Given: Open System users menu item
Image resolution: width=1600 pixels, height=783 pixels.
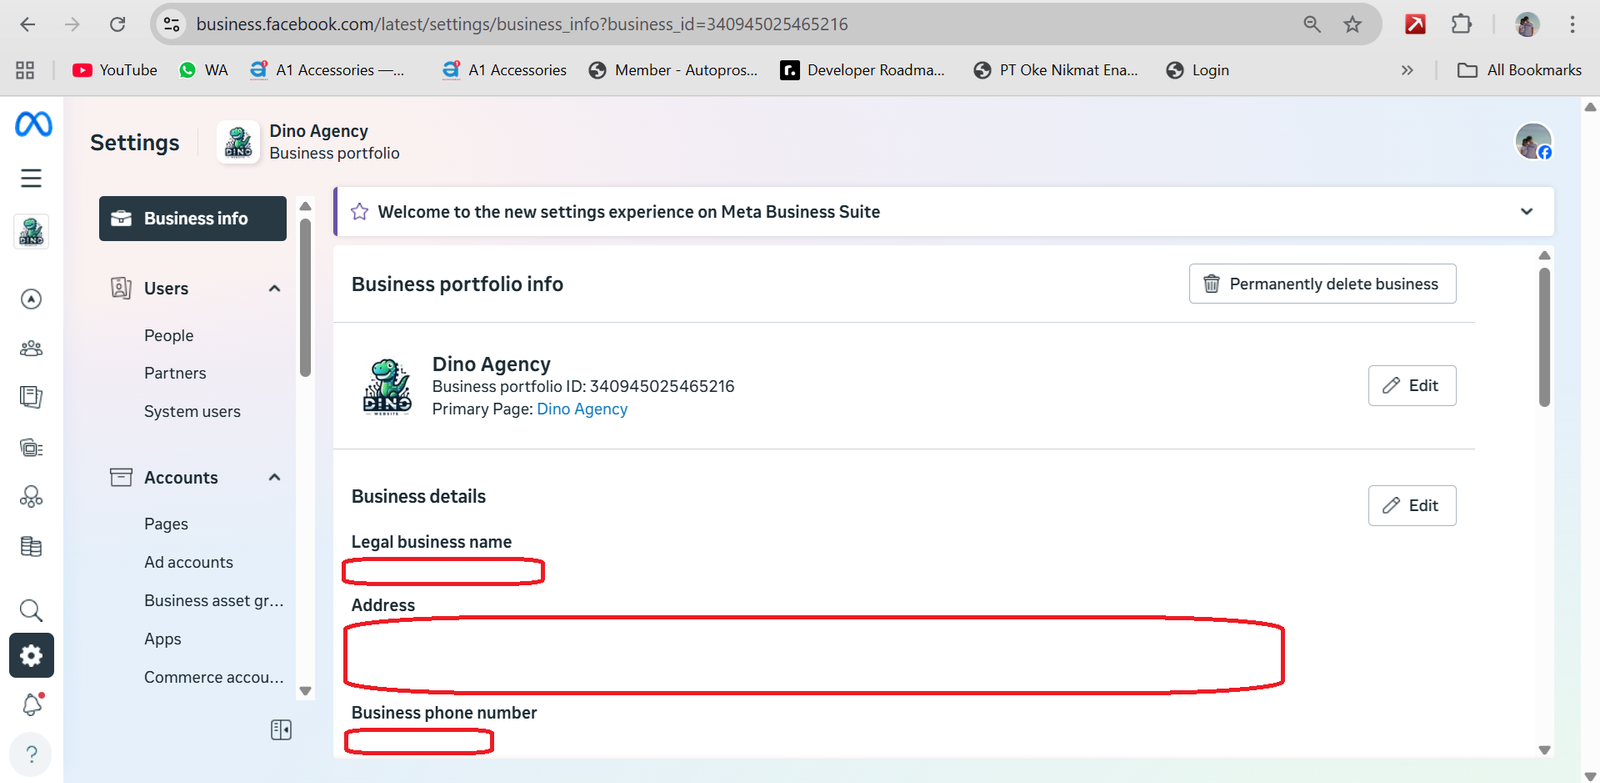Looking at the screenshot, I should 192,412.
